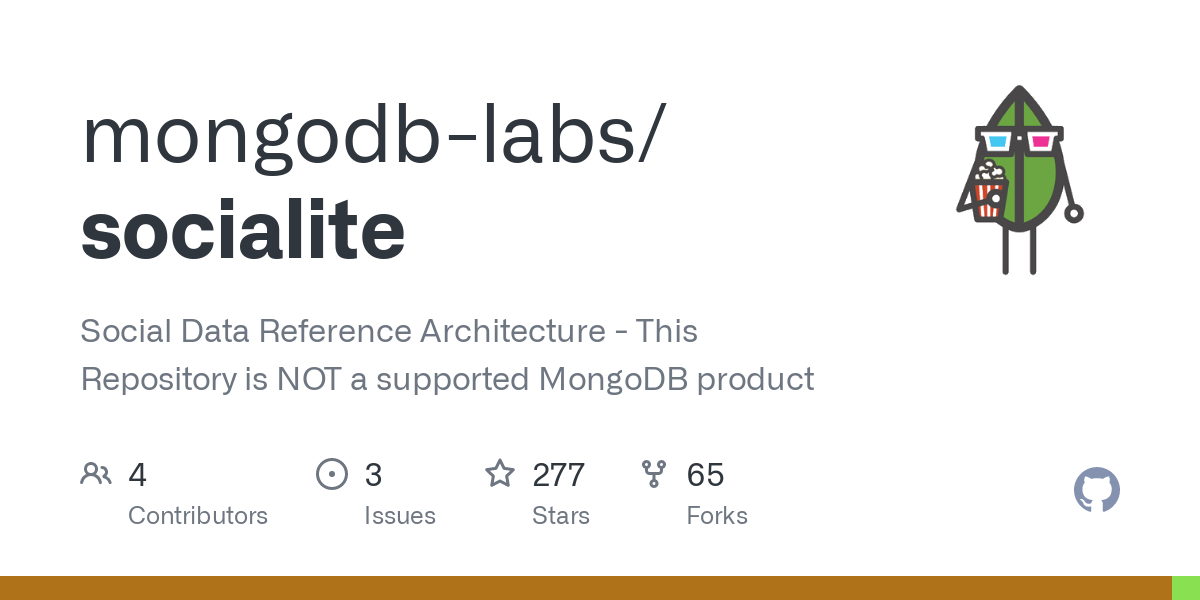Click the GitHub Octocat logo

click(x=1097, y=490)
